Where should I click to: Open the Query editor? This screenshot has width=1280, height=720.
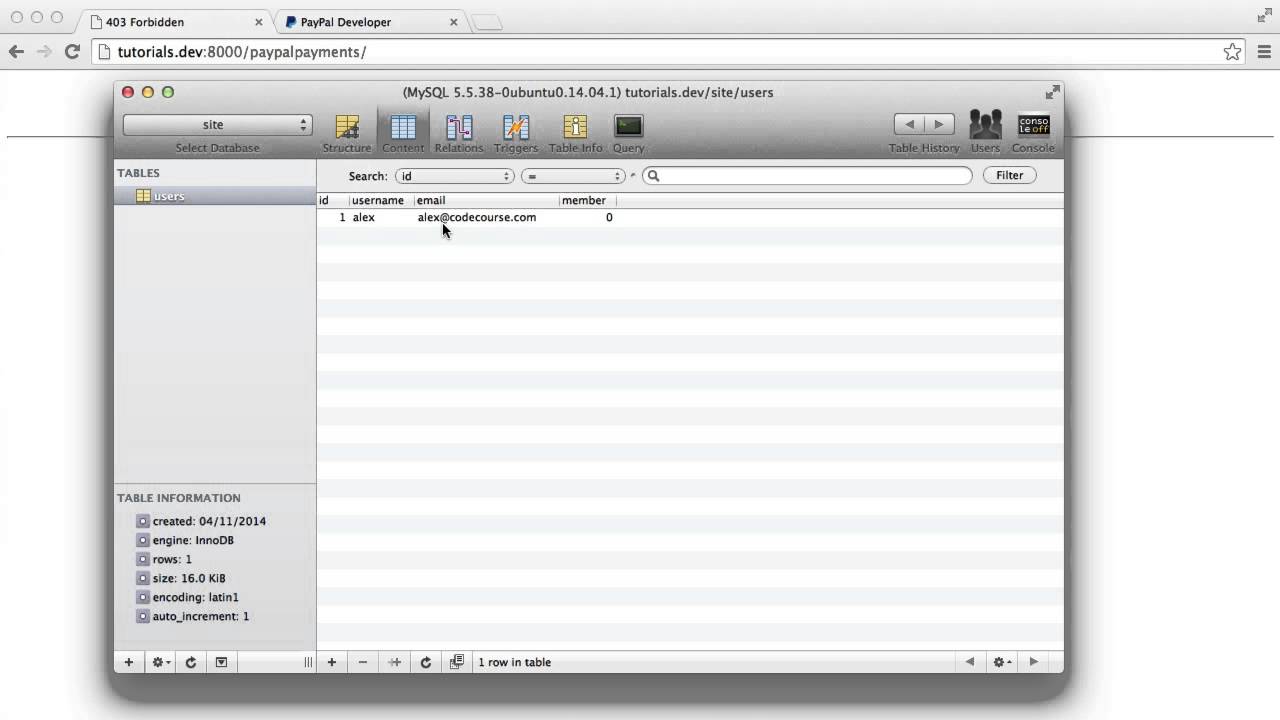[x=628, y=133]
